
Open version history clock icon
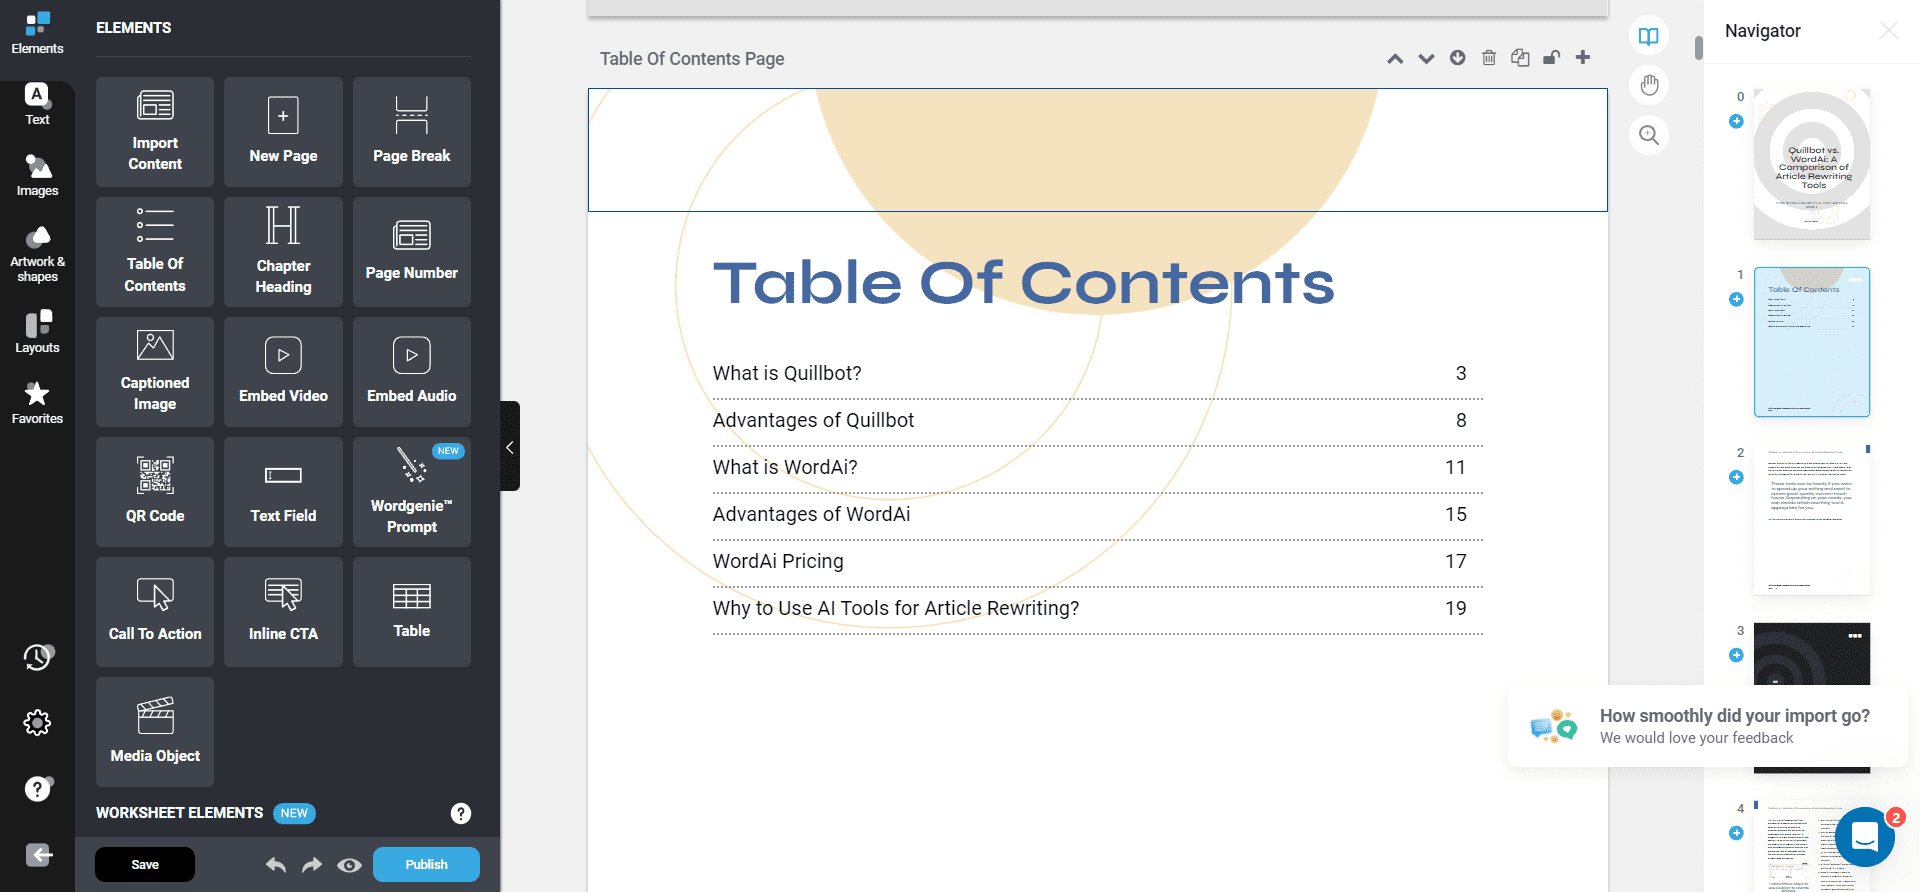pos(37,657)
